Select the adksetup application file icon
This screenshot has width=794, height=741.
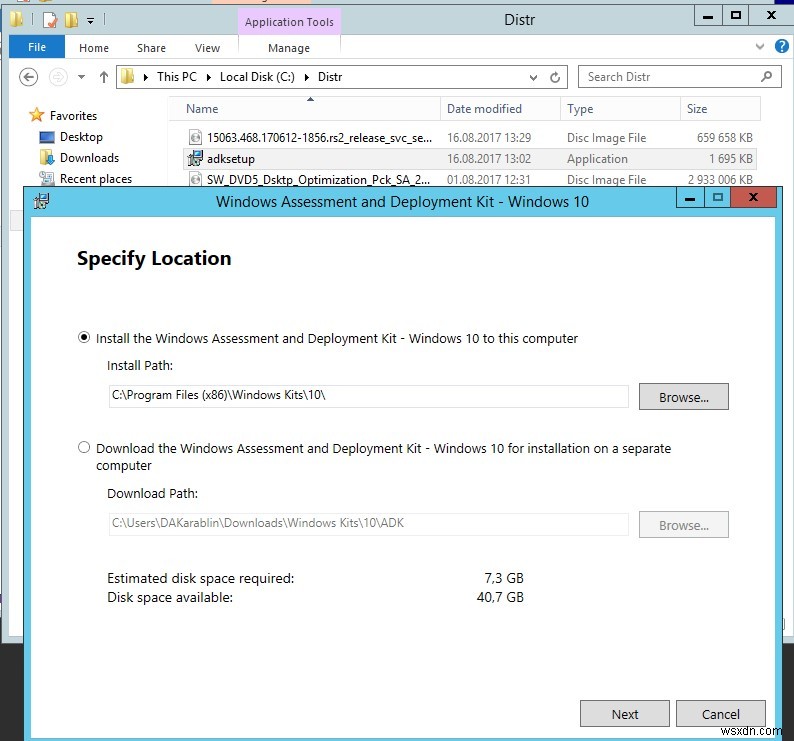[195, 159]
